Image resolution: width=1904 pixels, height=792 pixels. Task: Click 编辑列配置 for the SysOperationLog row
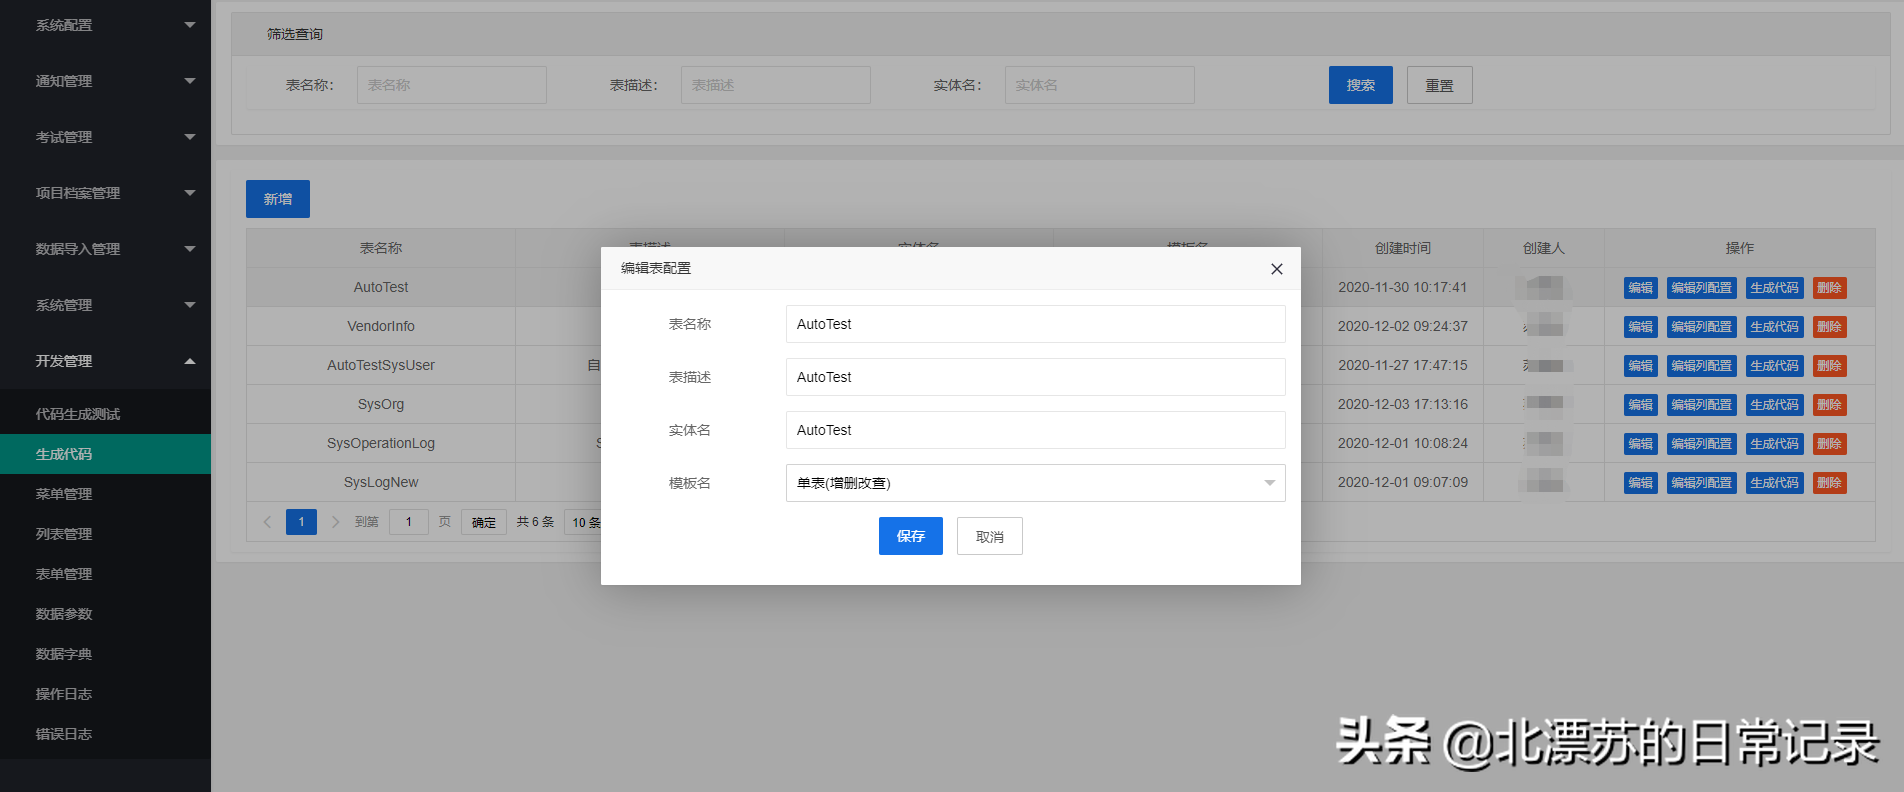(x=1701, y=444)
